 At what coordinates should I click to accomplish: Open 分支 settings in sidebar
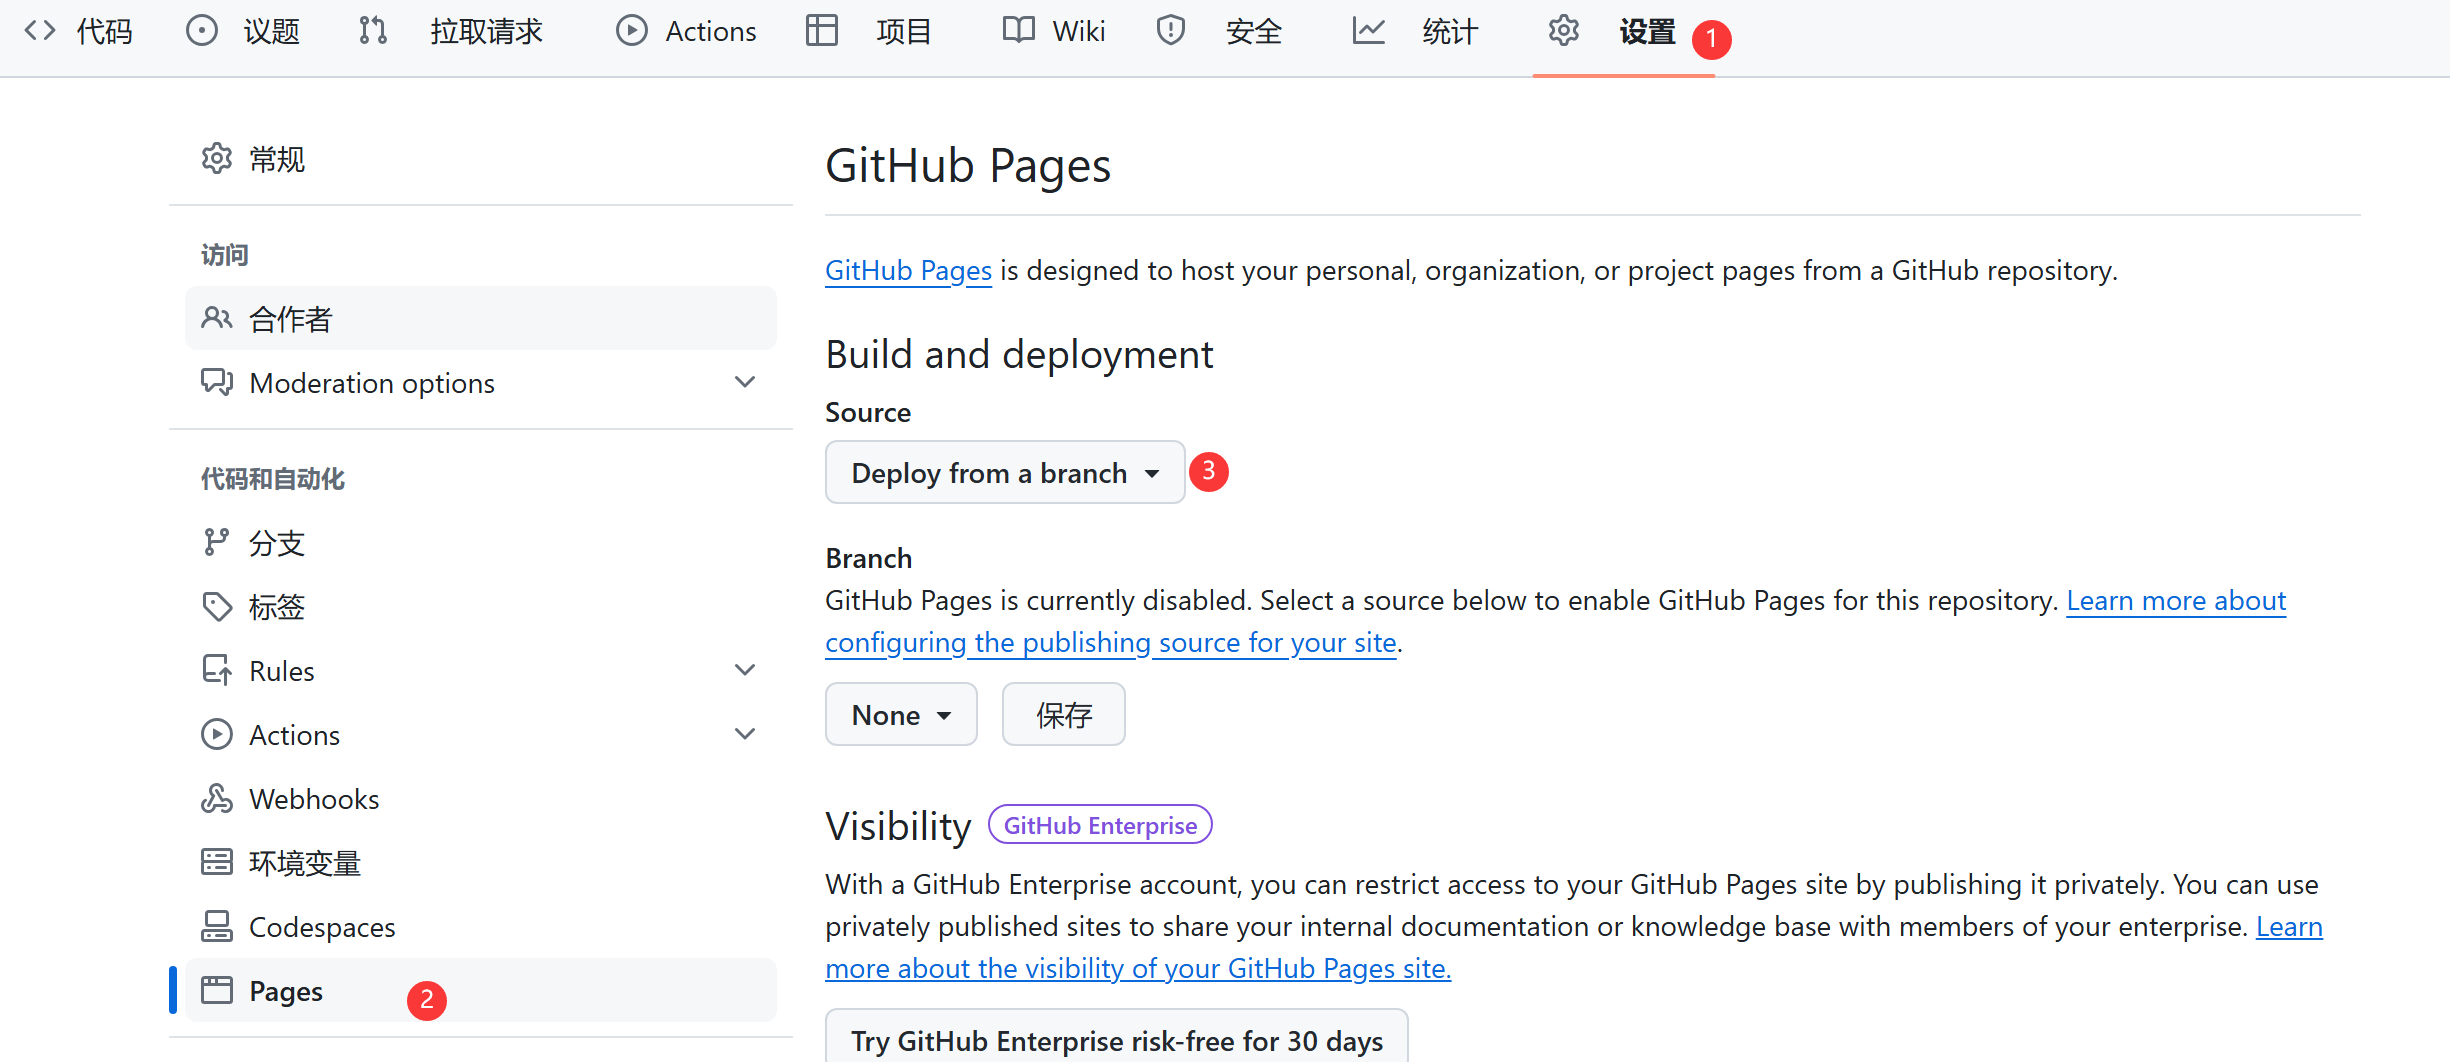click(x=481, y=542)
